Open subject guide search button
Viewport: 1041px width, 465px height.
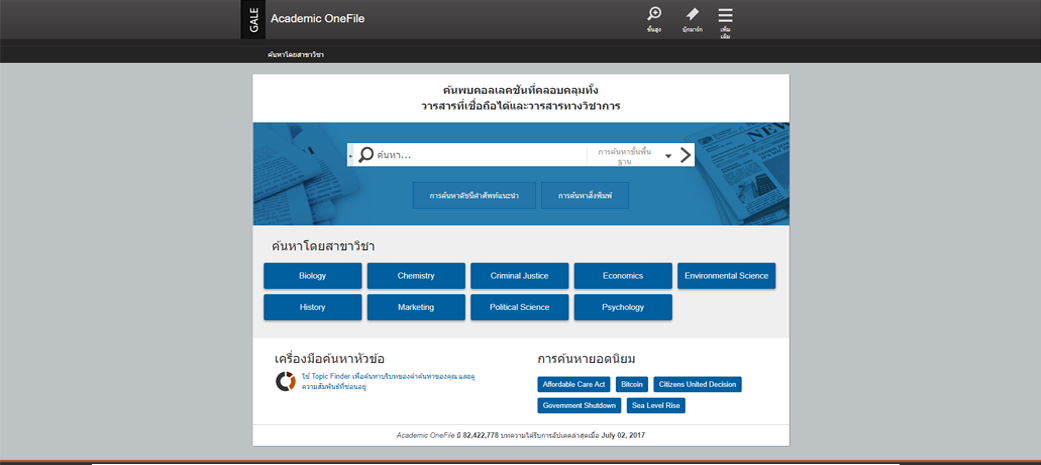point(474,196)
